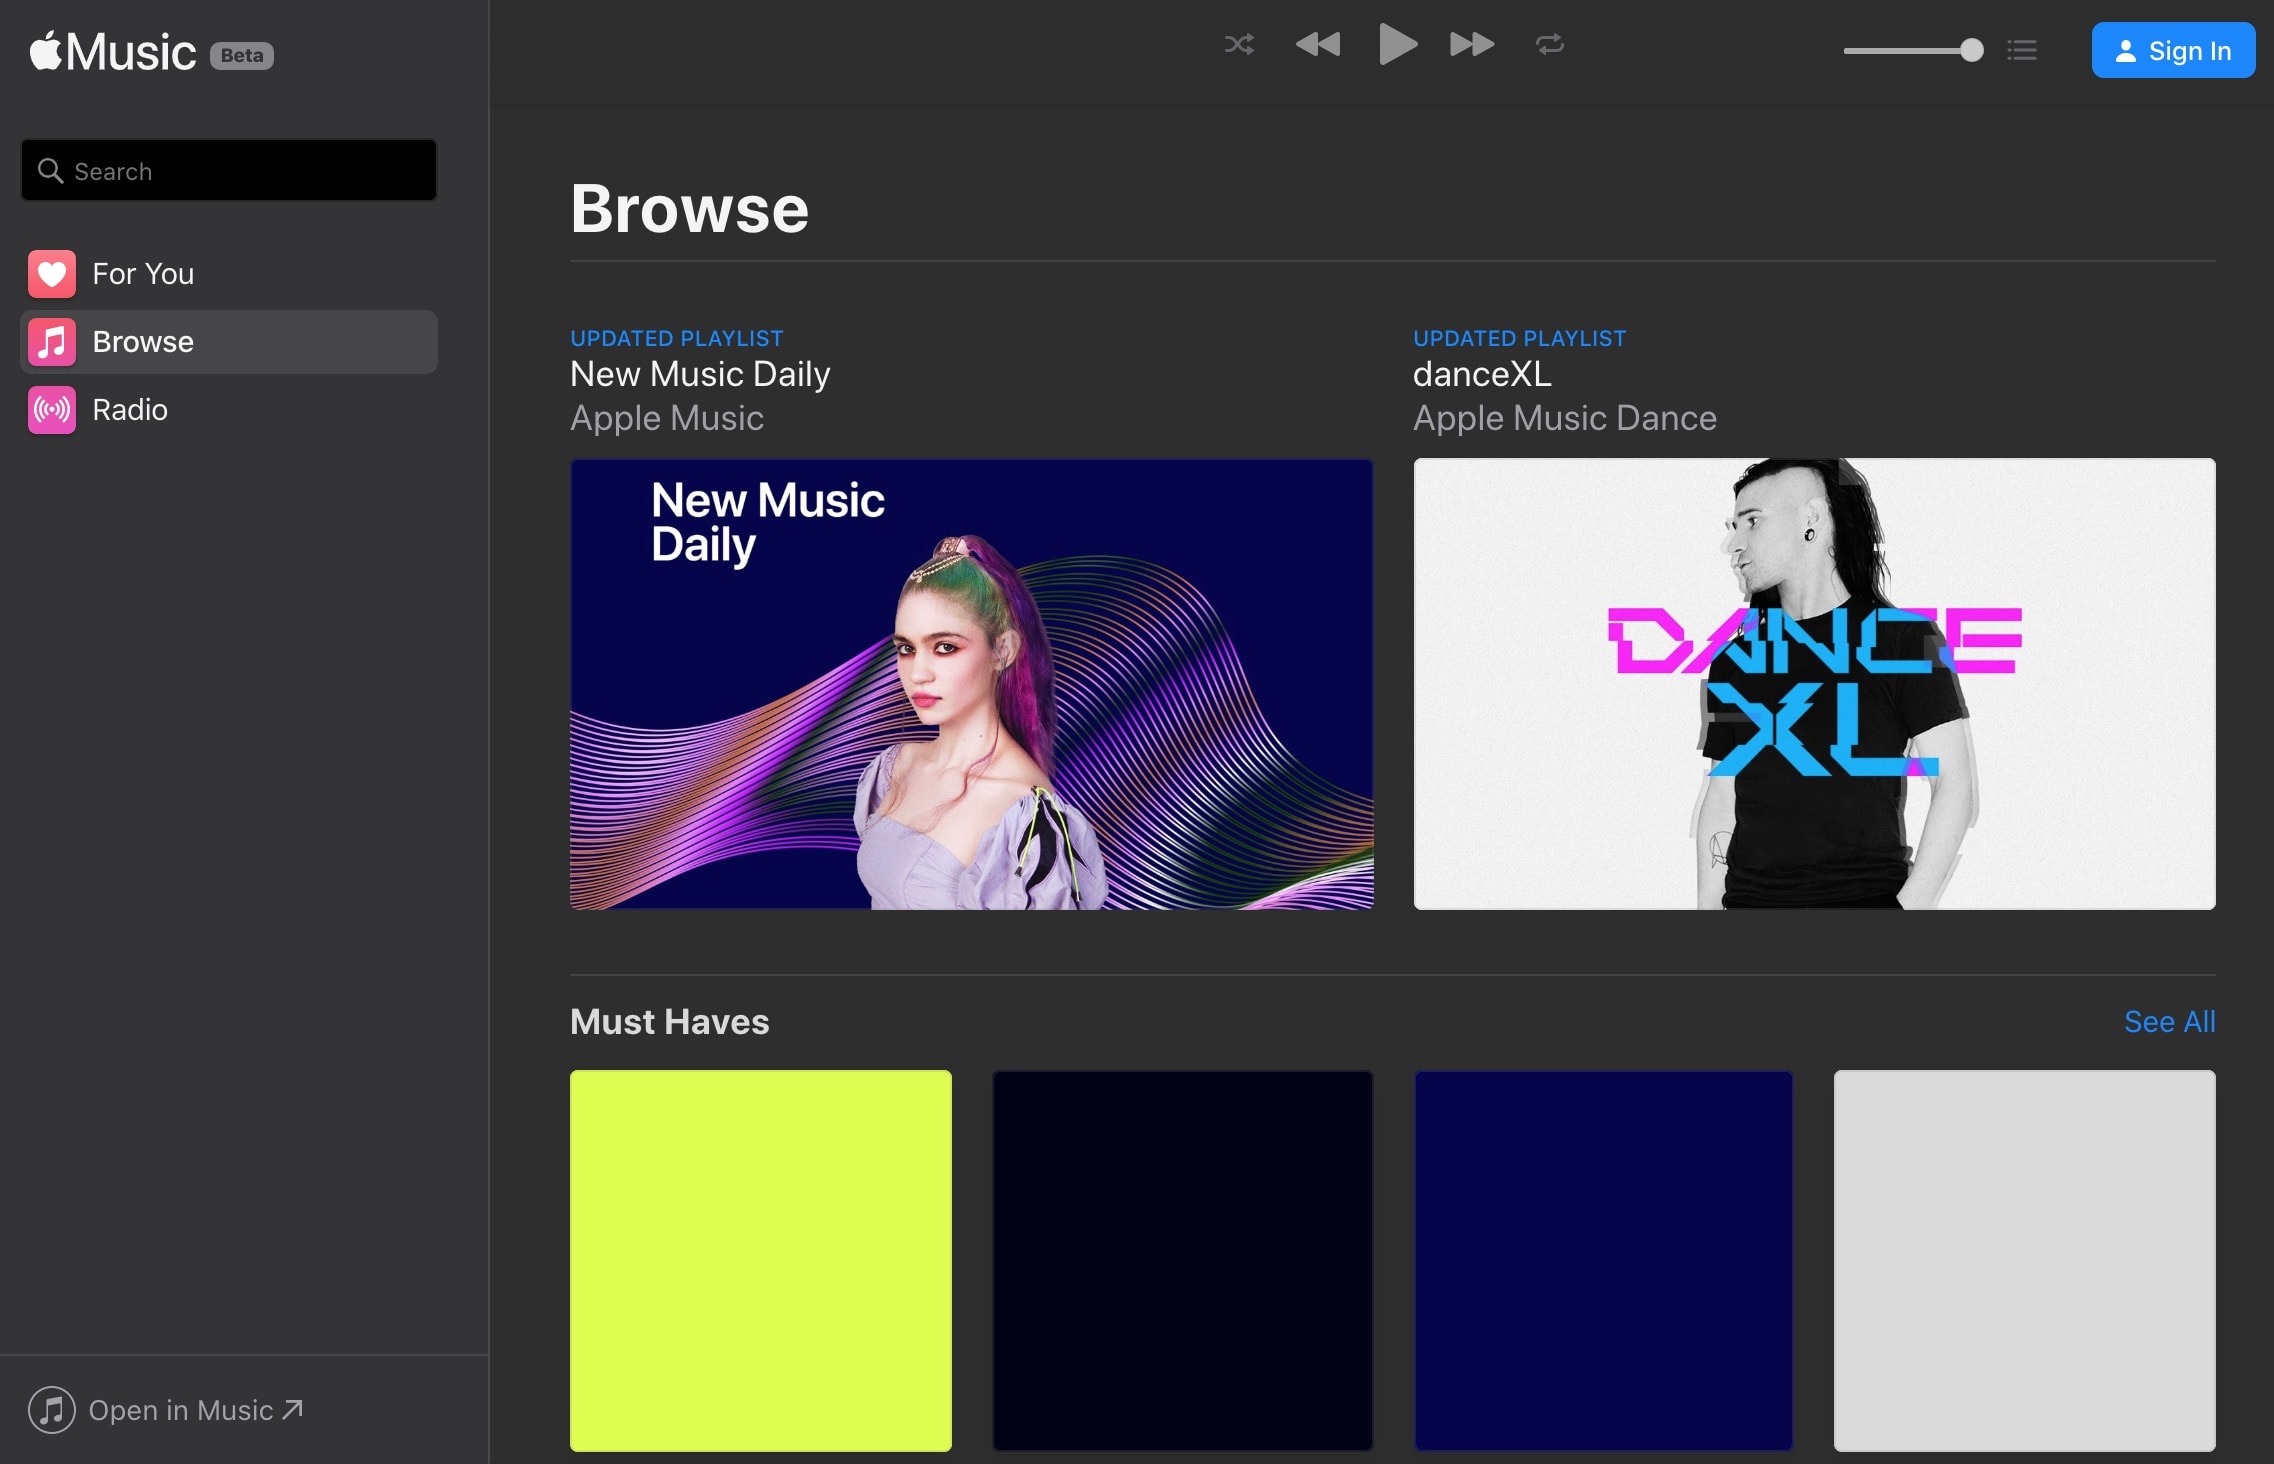Open Radio section in sidebar
Screen dimensions: 2274x1464
pos(130,410)
